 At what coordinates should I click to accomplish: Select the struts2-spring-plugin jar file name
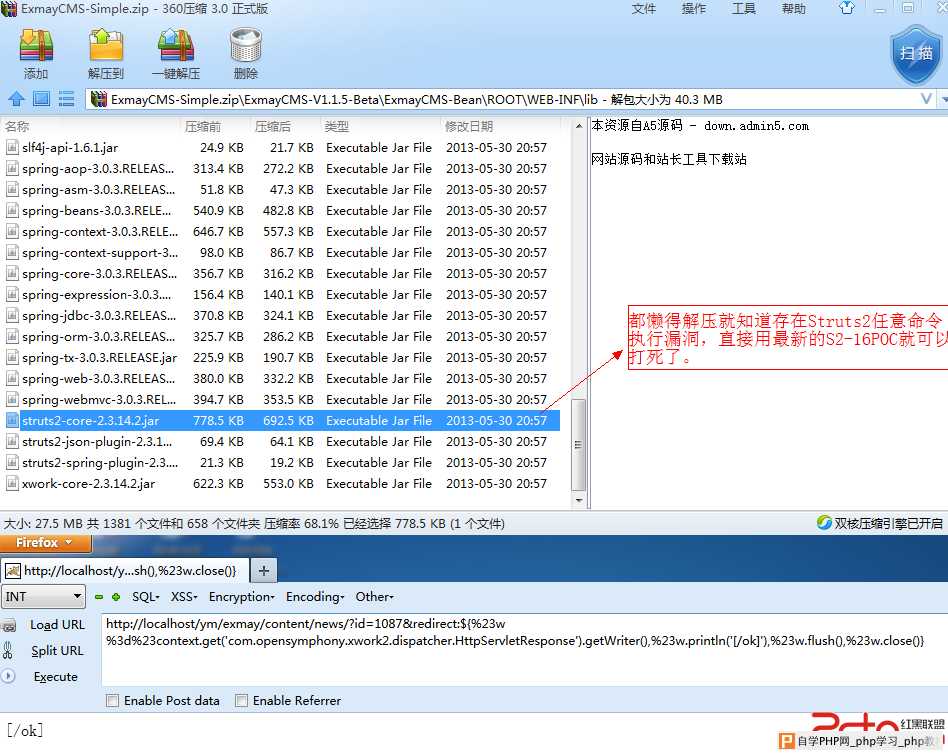point(100,463)
